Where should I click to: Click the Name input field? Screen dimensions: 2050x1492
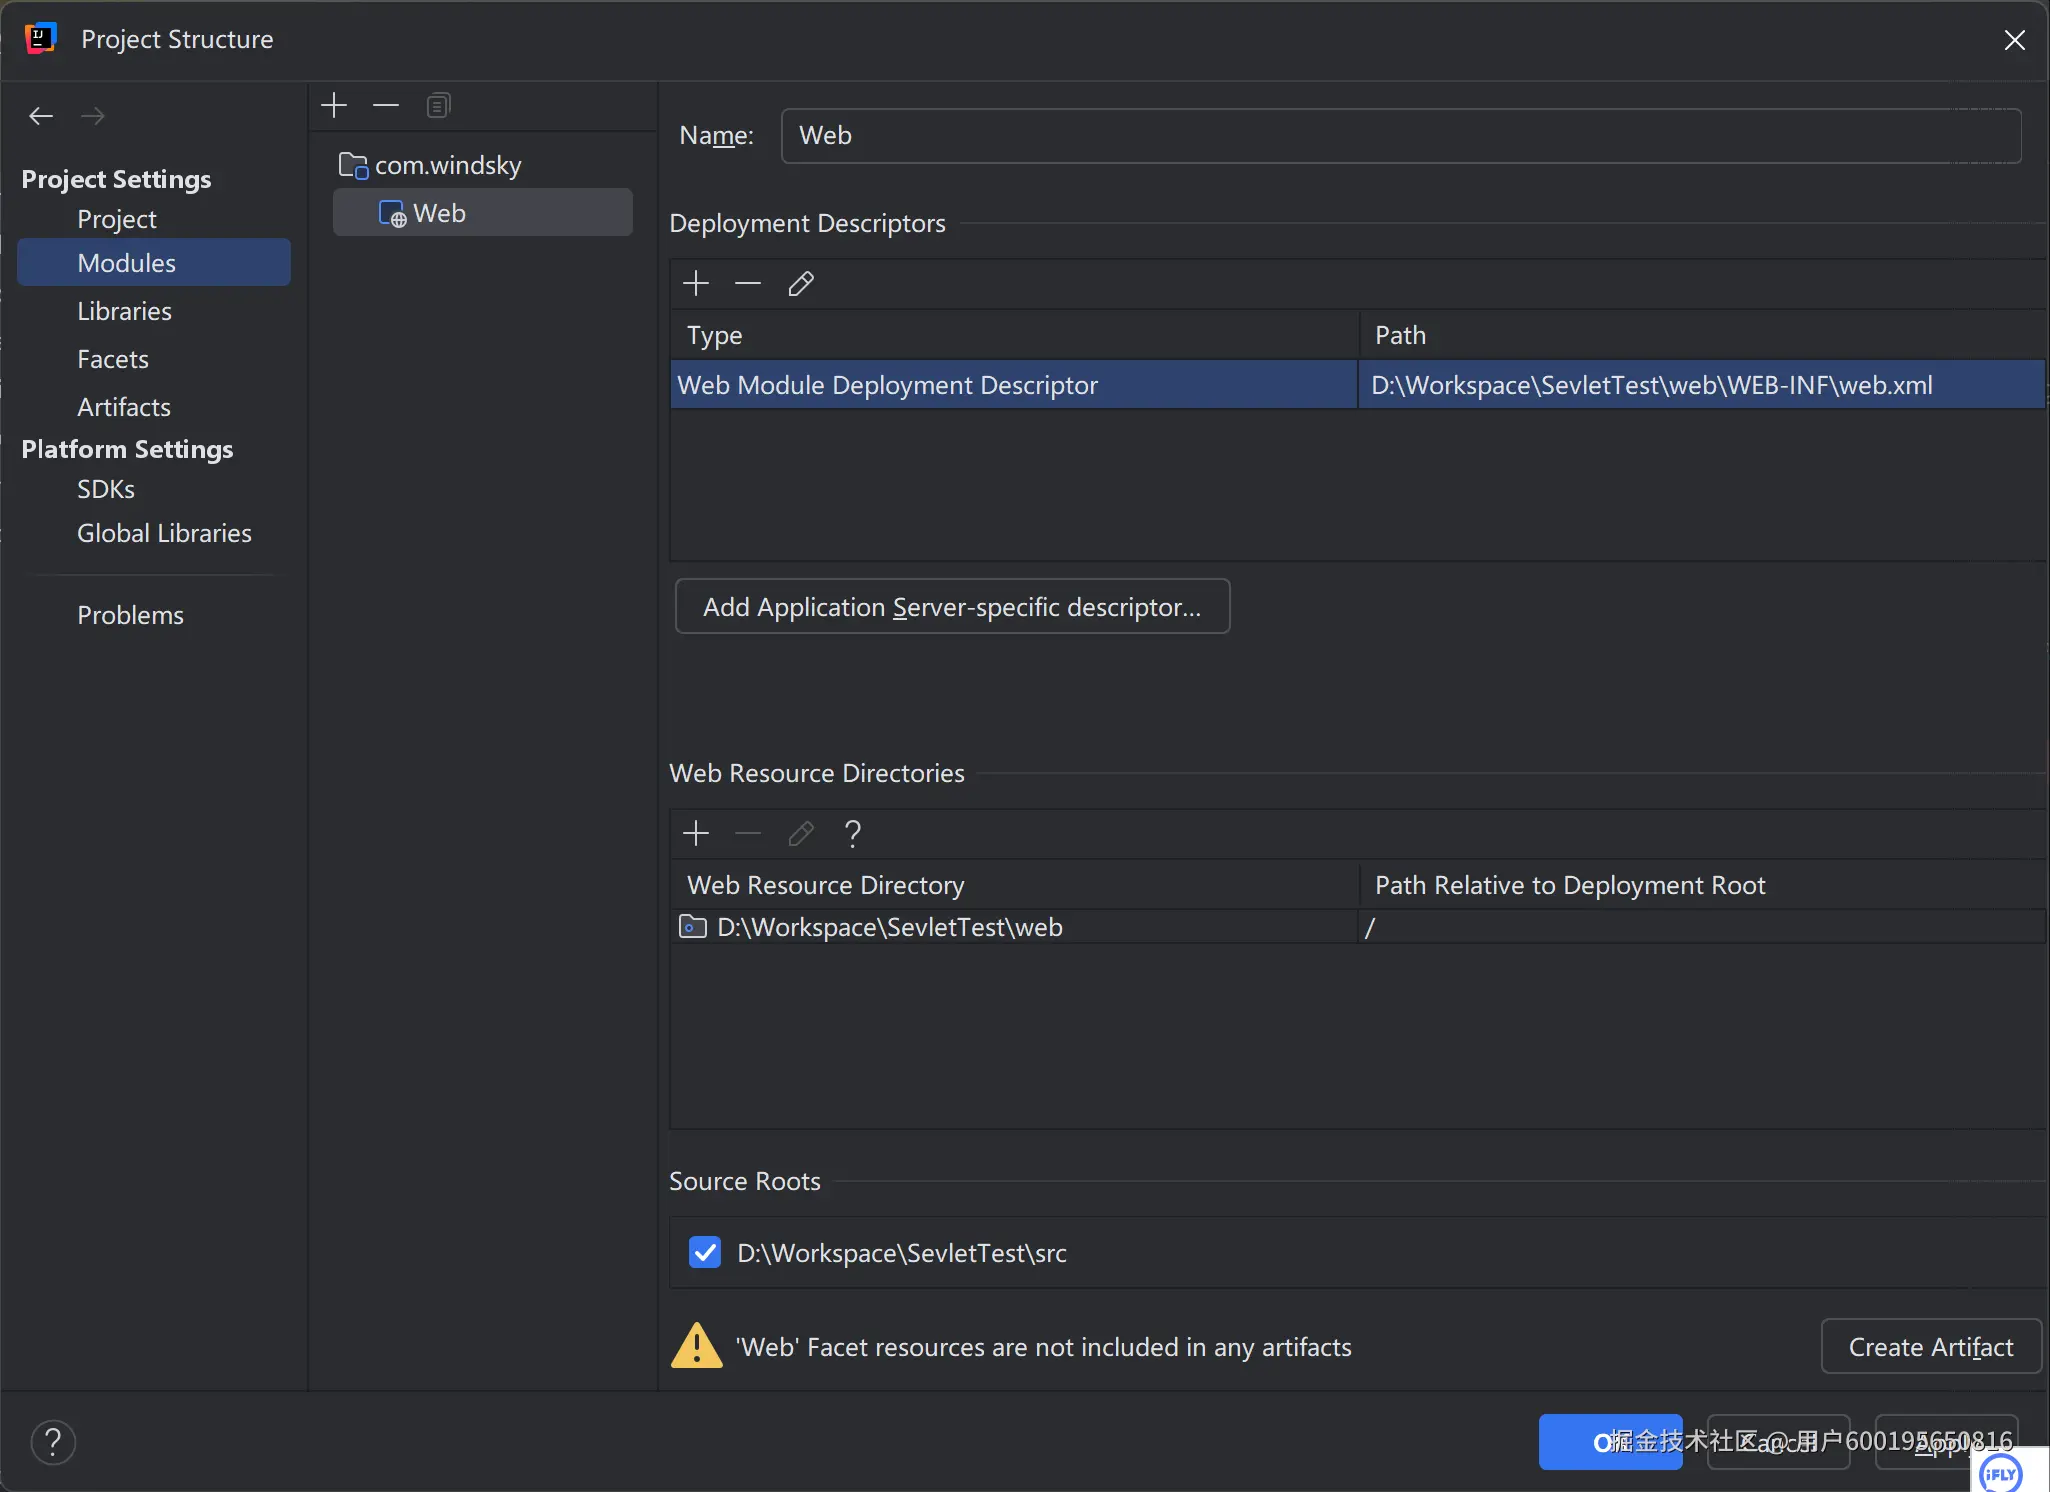tap(1400, 136)
